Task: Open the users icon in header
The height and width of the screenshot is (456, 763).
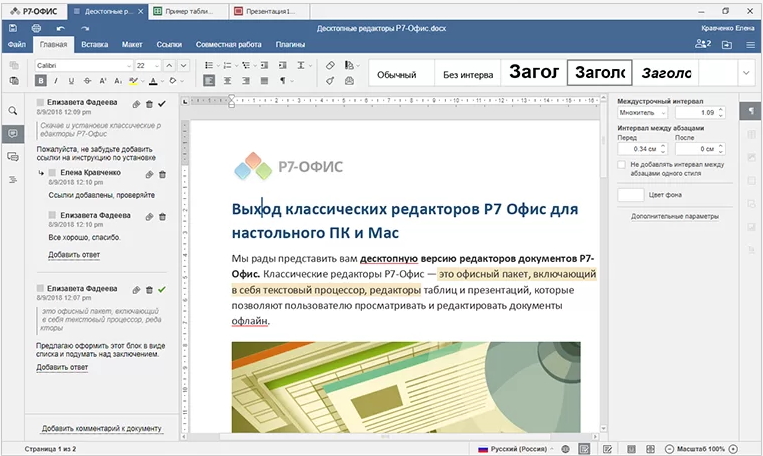Action: point(703,44)
